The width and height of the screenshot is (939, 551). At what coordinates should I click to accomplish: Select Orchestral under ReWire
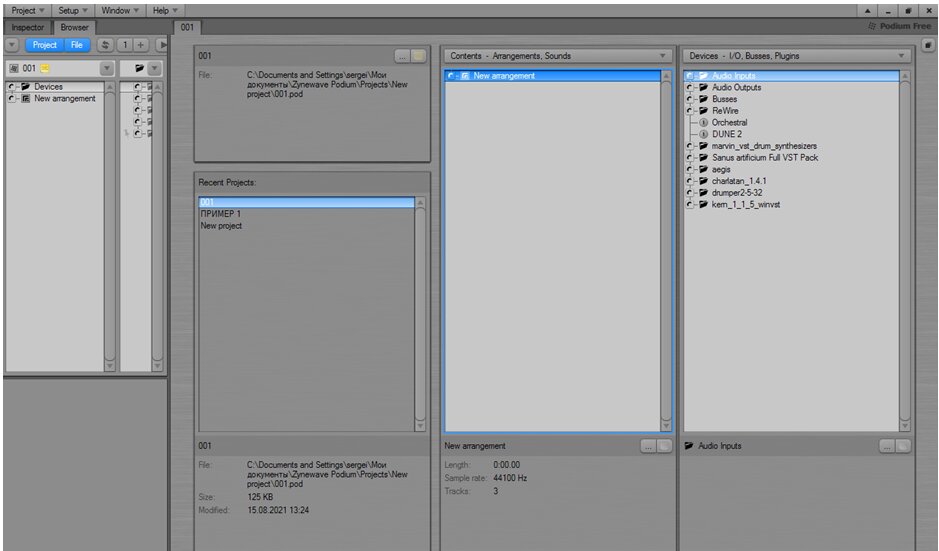pos(729,123)
